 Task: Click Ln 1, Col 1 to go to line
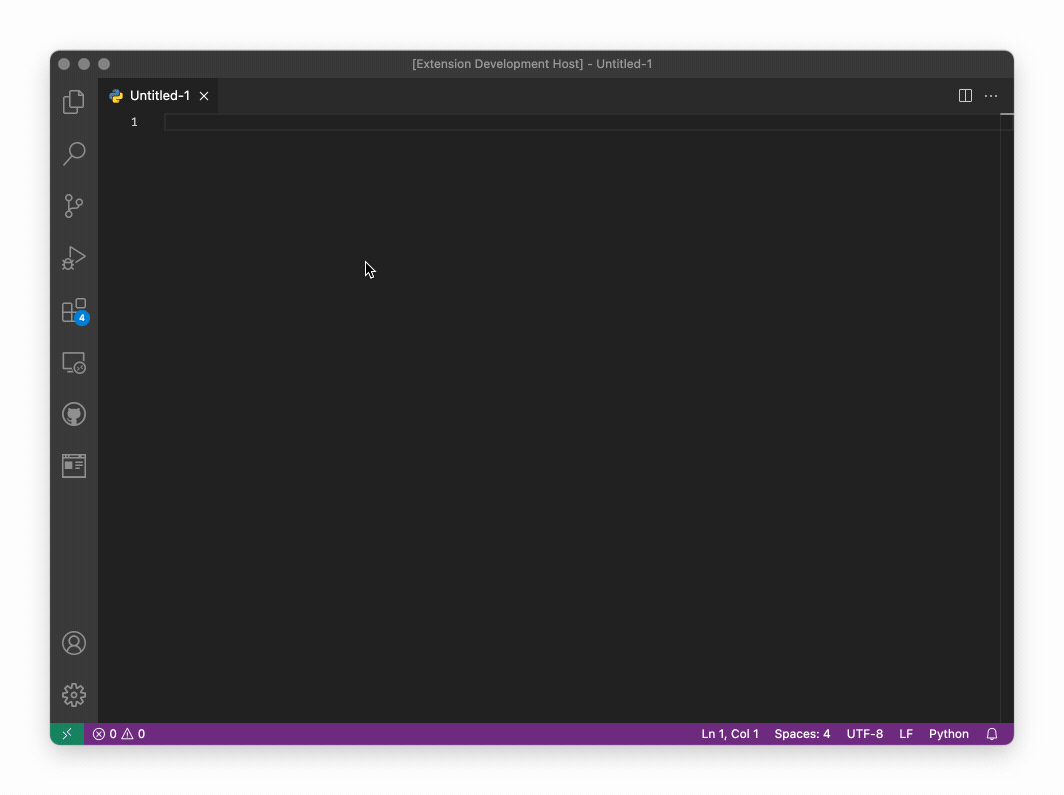coord(729,734)
